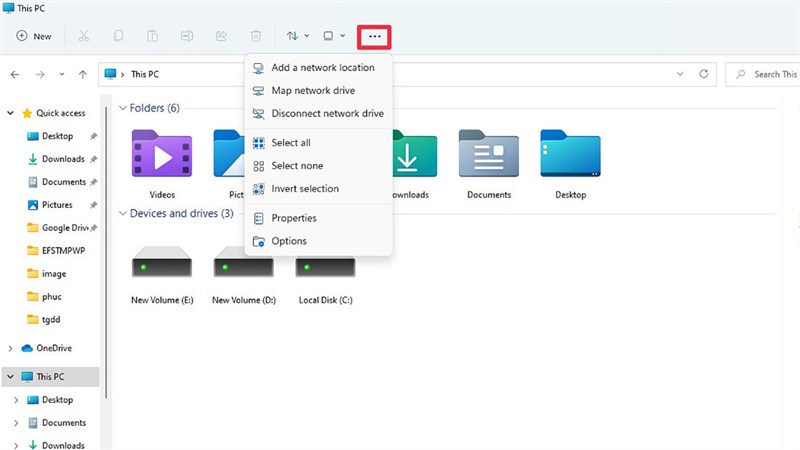800x450 pixels.
Task: Collapse the Folders (6) group
Action: click(123, 108)
